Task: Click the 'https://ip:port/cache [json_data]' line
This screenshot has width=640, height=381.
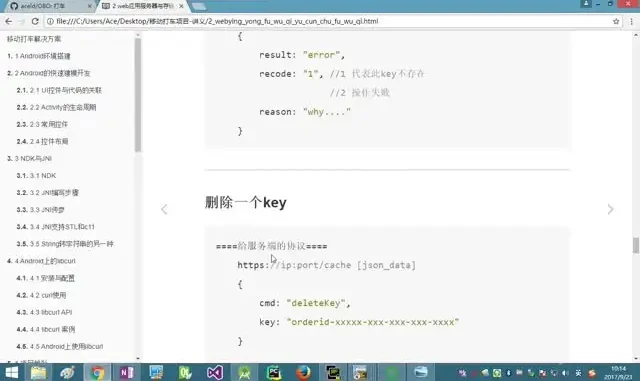Action: (327, 265)
